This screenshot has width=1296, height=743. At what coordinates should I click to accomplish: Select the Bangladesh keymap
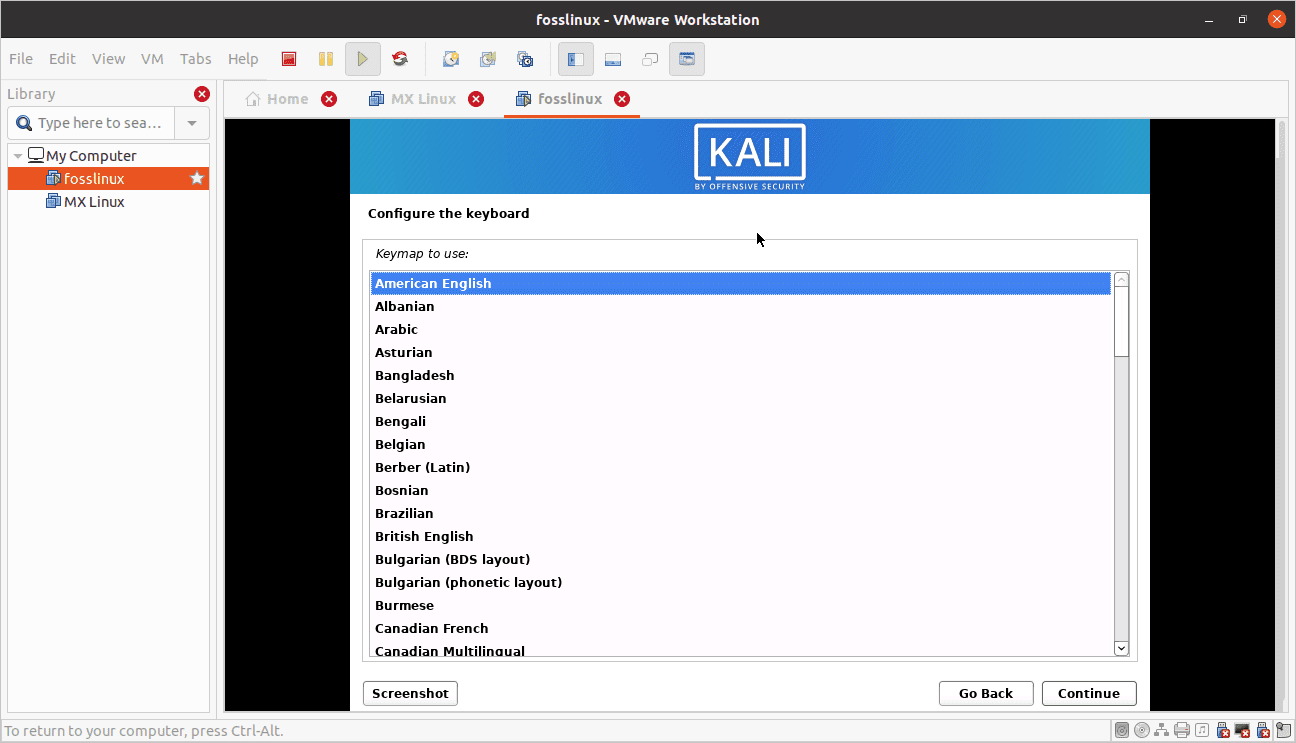[x=741, y=375]
